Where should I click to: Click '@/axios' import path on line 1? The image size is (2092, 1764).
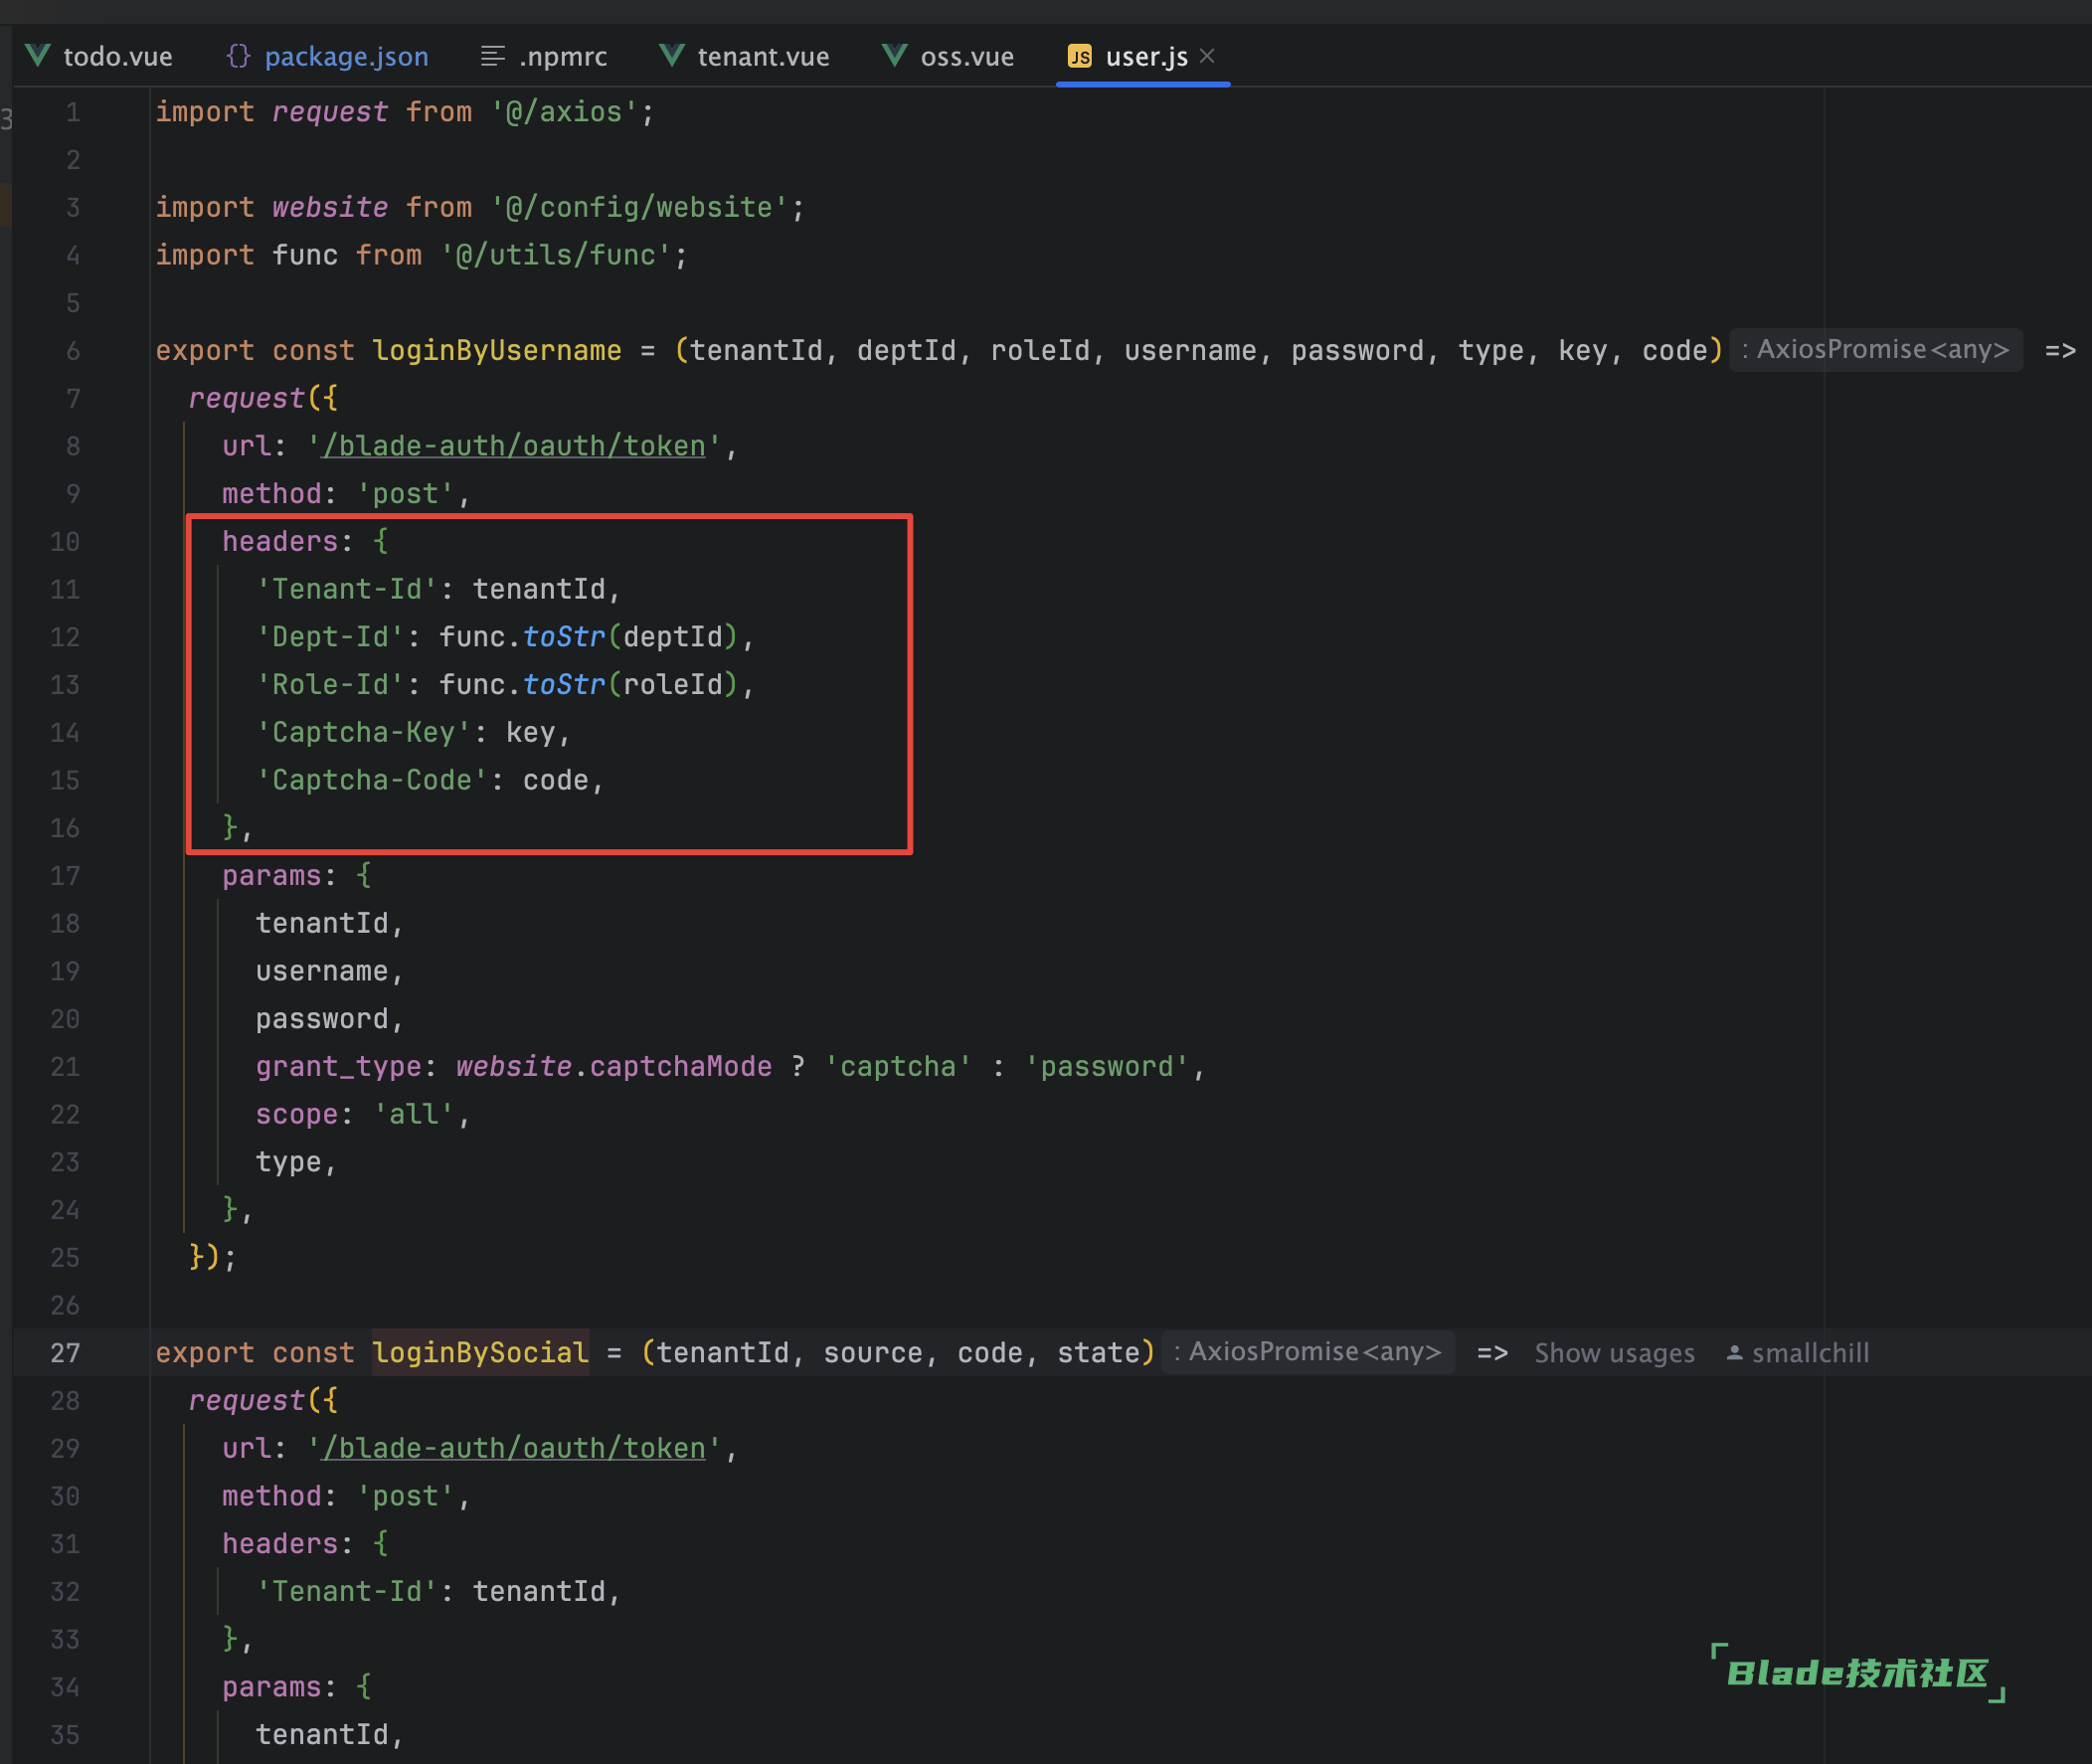click(564, 112)
